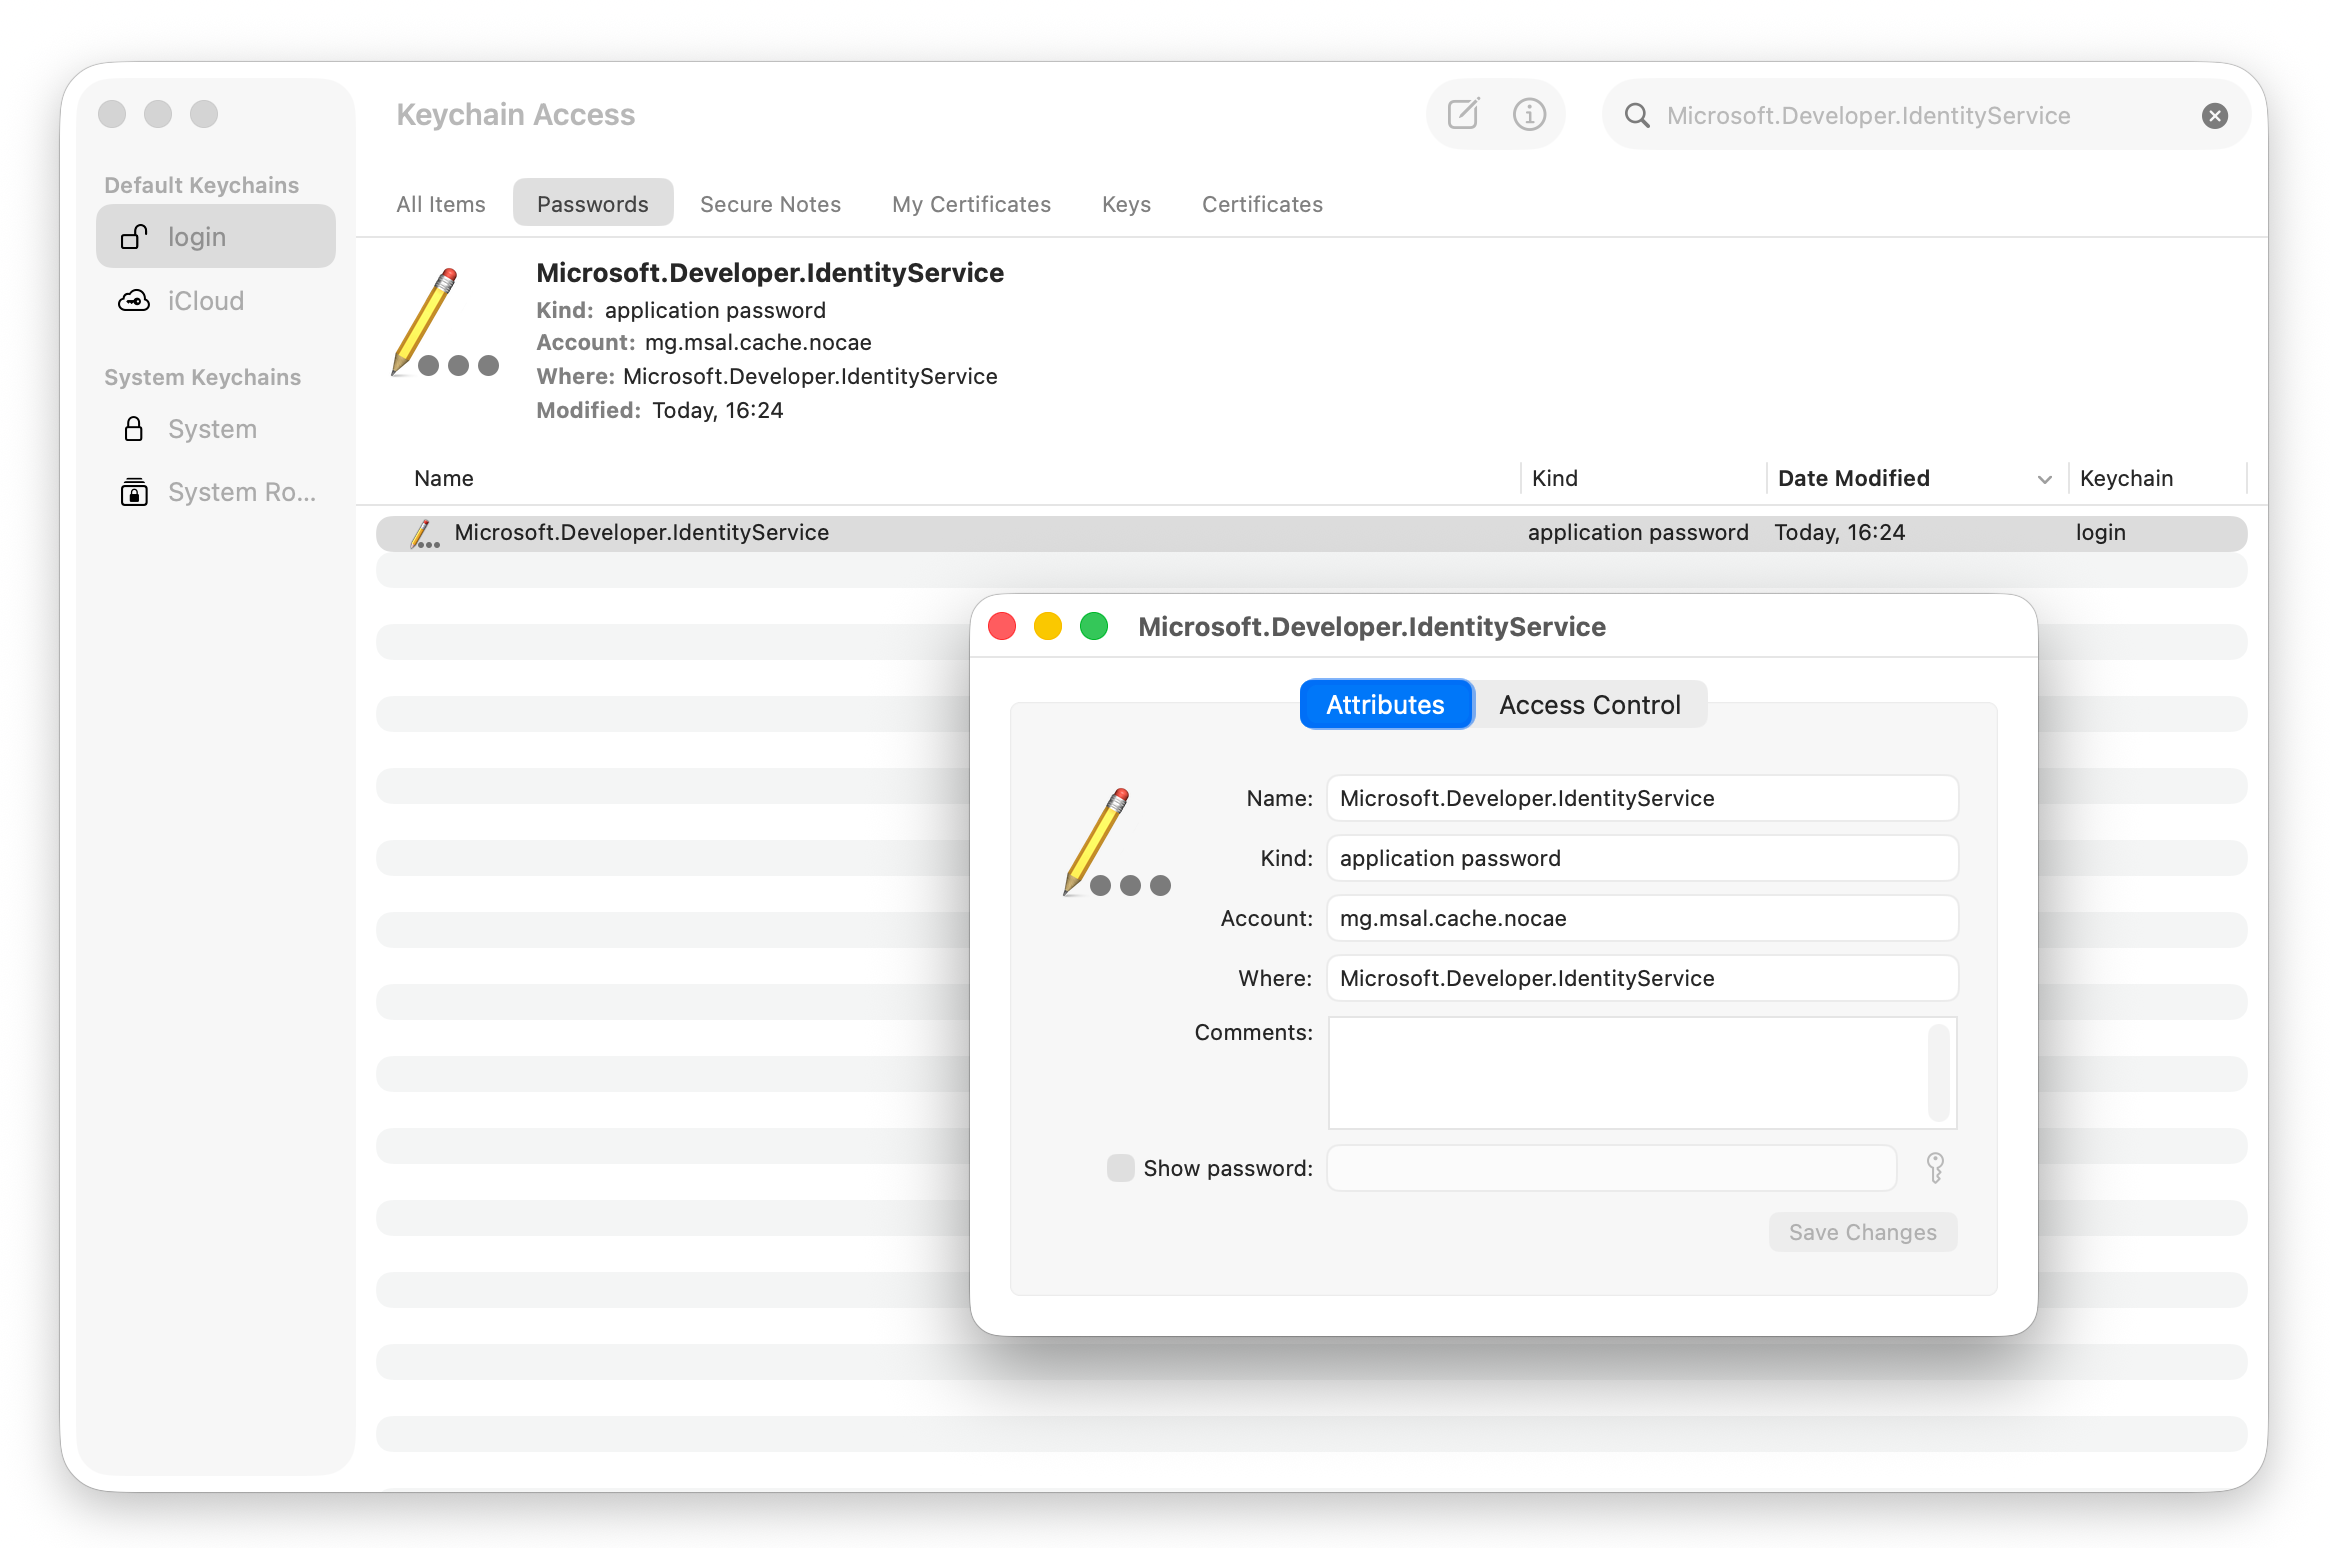Clear the search field with the X icon

pyautogui.click(x=2215, y=116)
